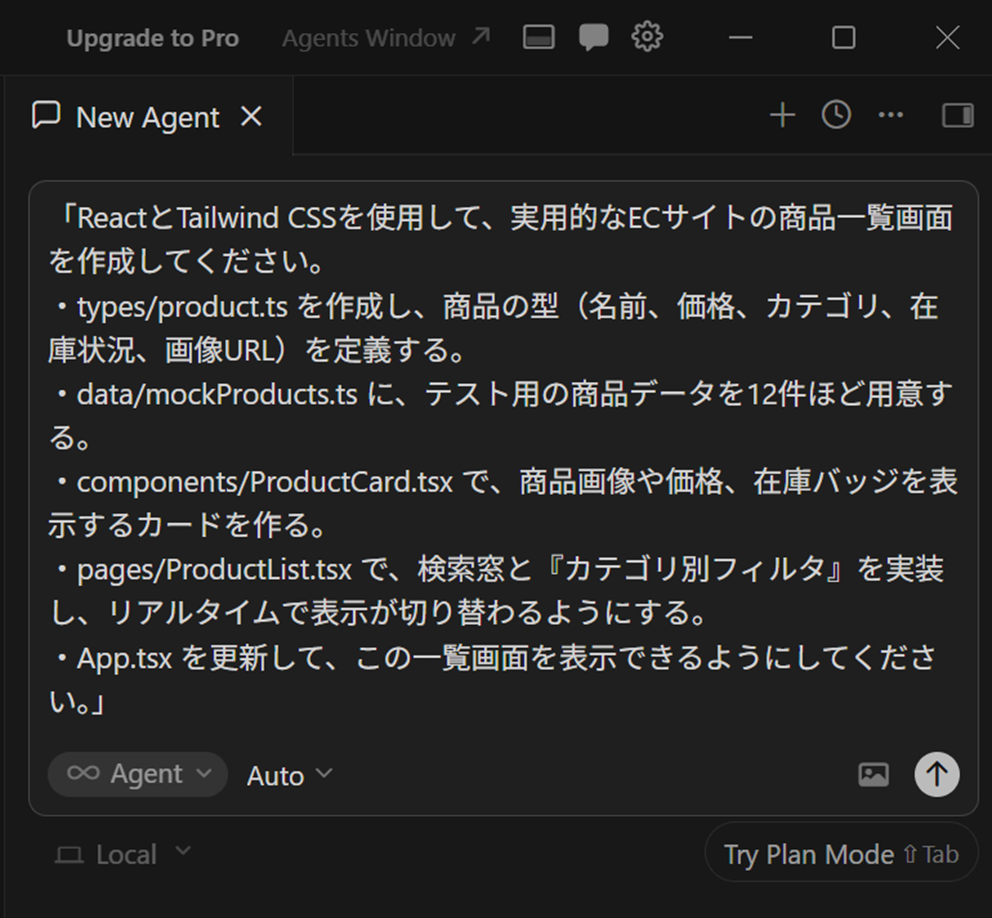
Task: Toggle the right sidebar panel icon
Action: click(957, 116)
